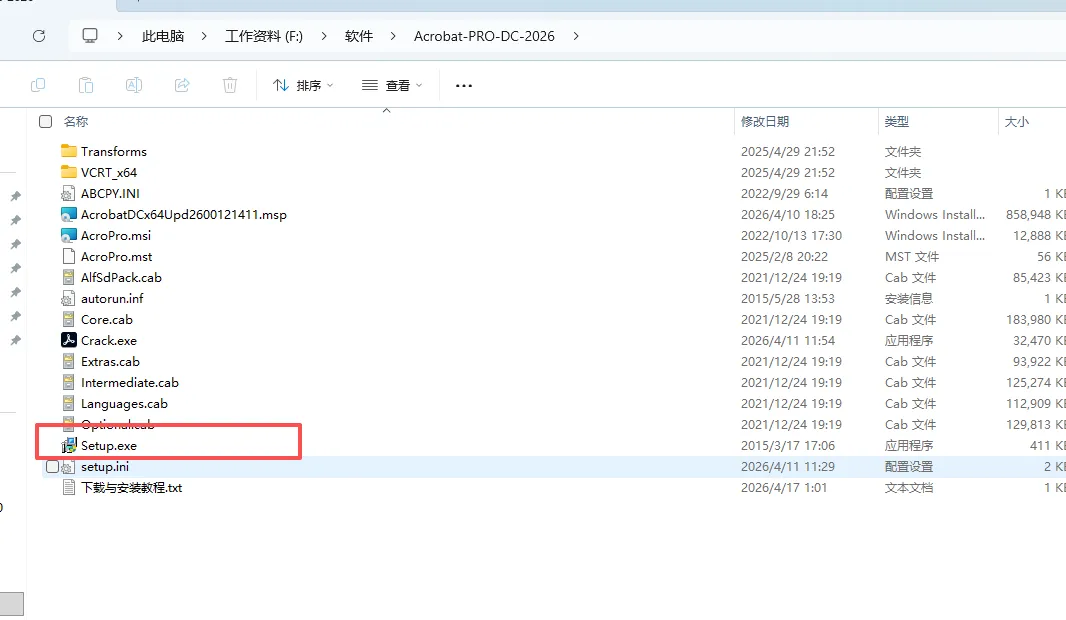Click the Extras.cab archive icon
Viewport: 1066px width, 620px height.
tap(68, 362)
